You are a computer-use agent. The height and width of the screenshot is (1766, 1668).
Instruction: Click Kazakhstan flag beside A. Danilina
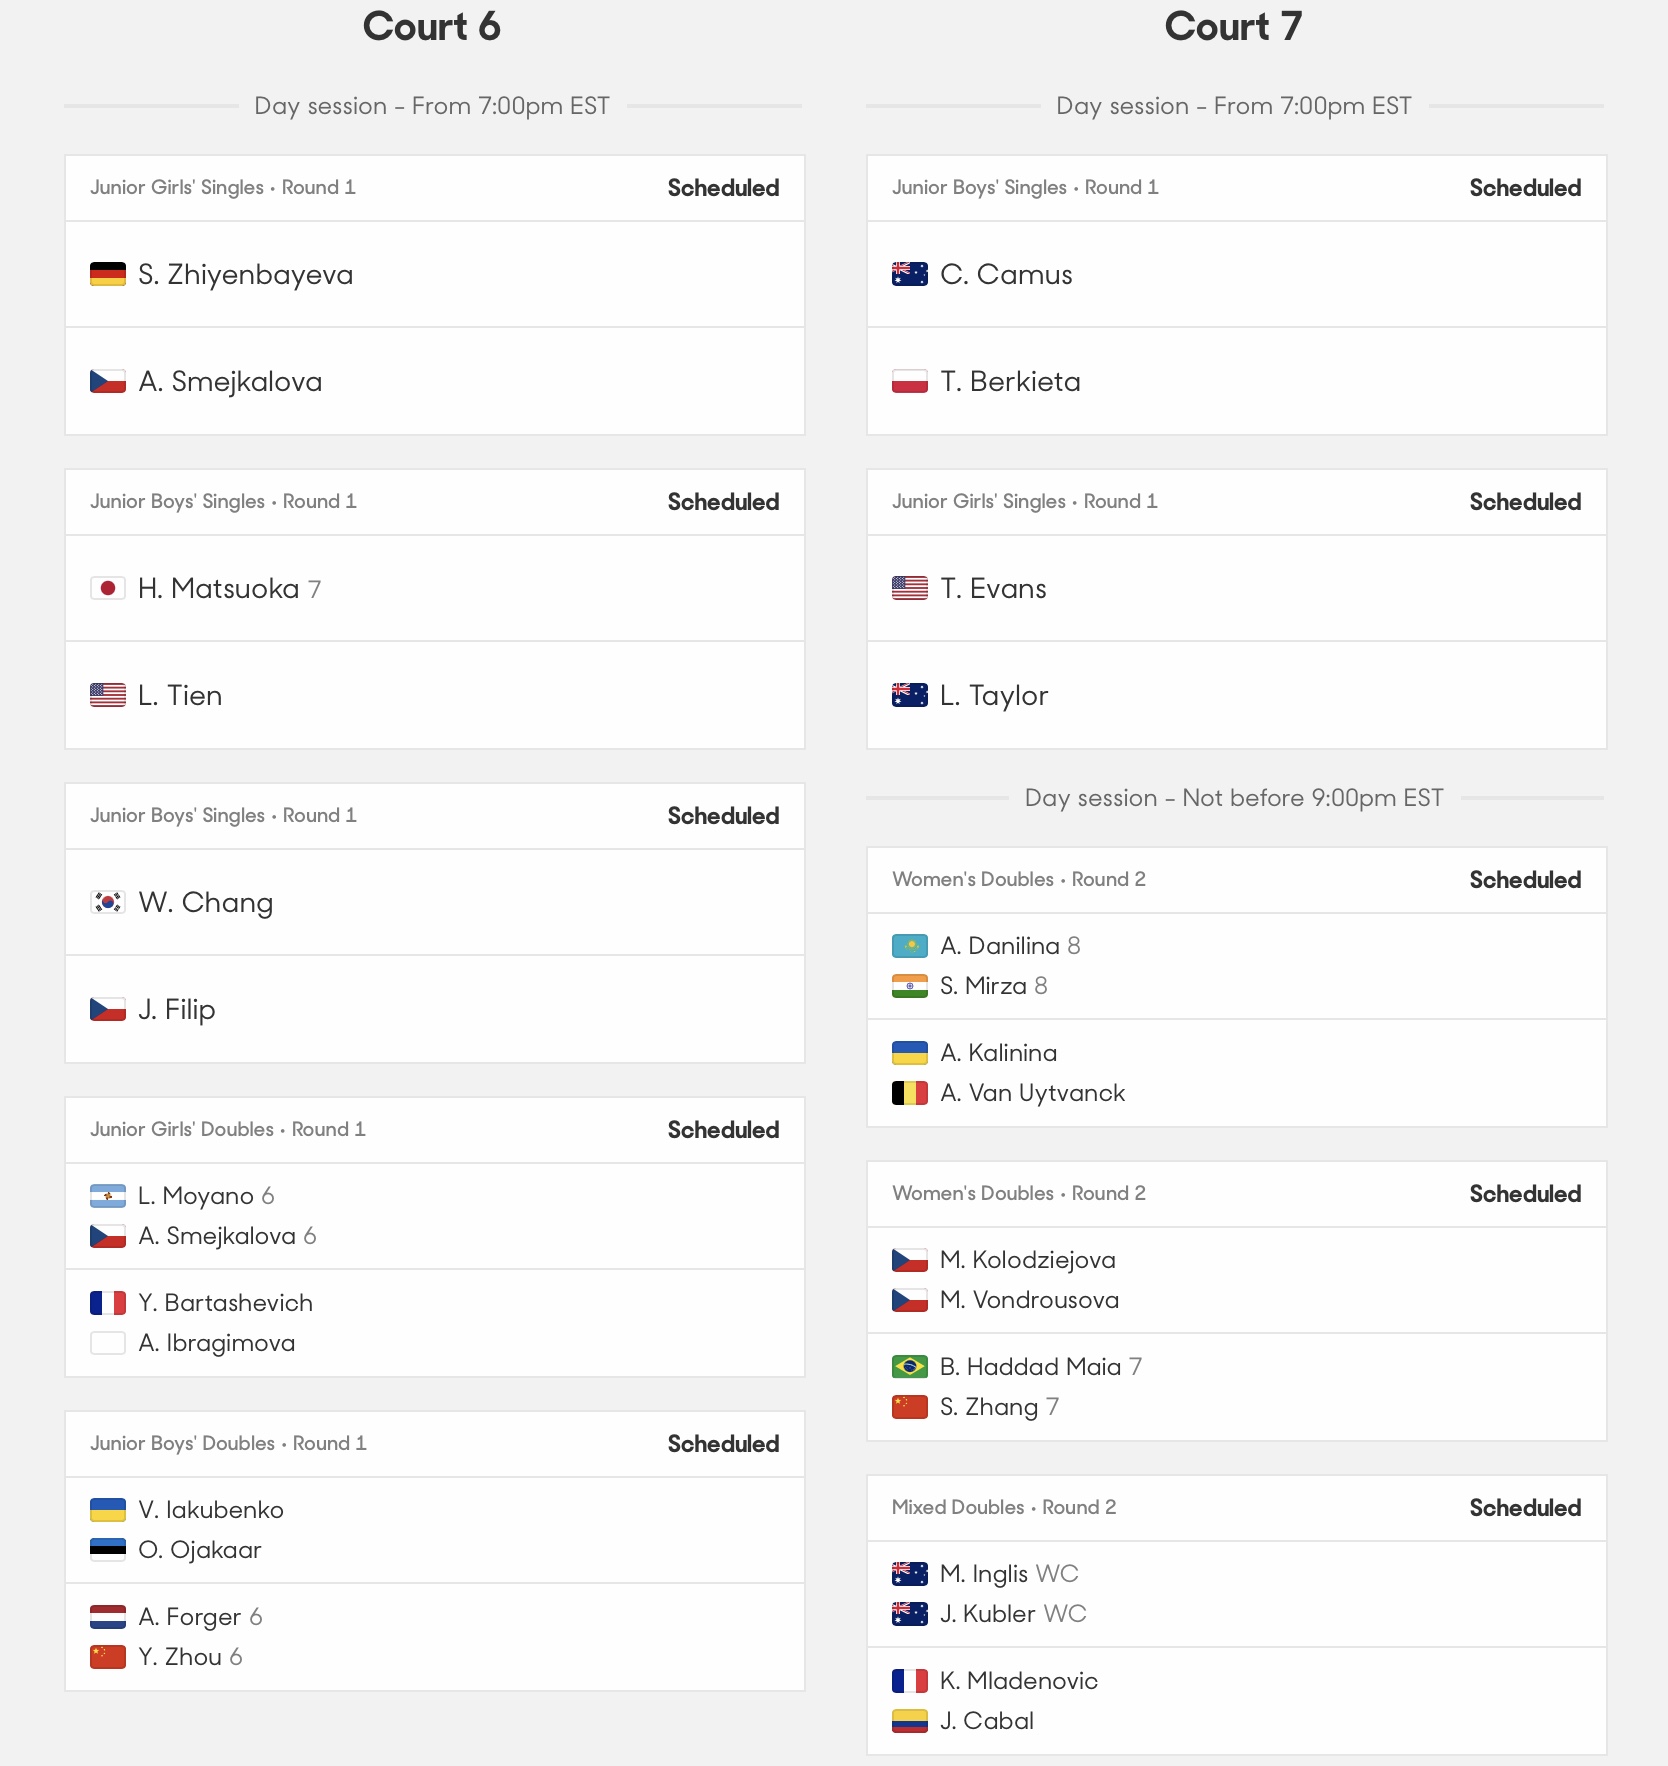910,946
